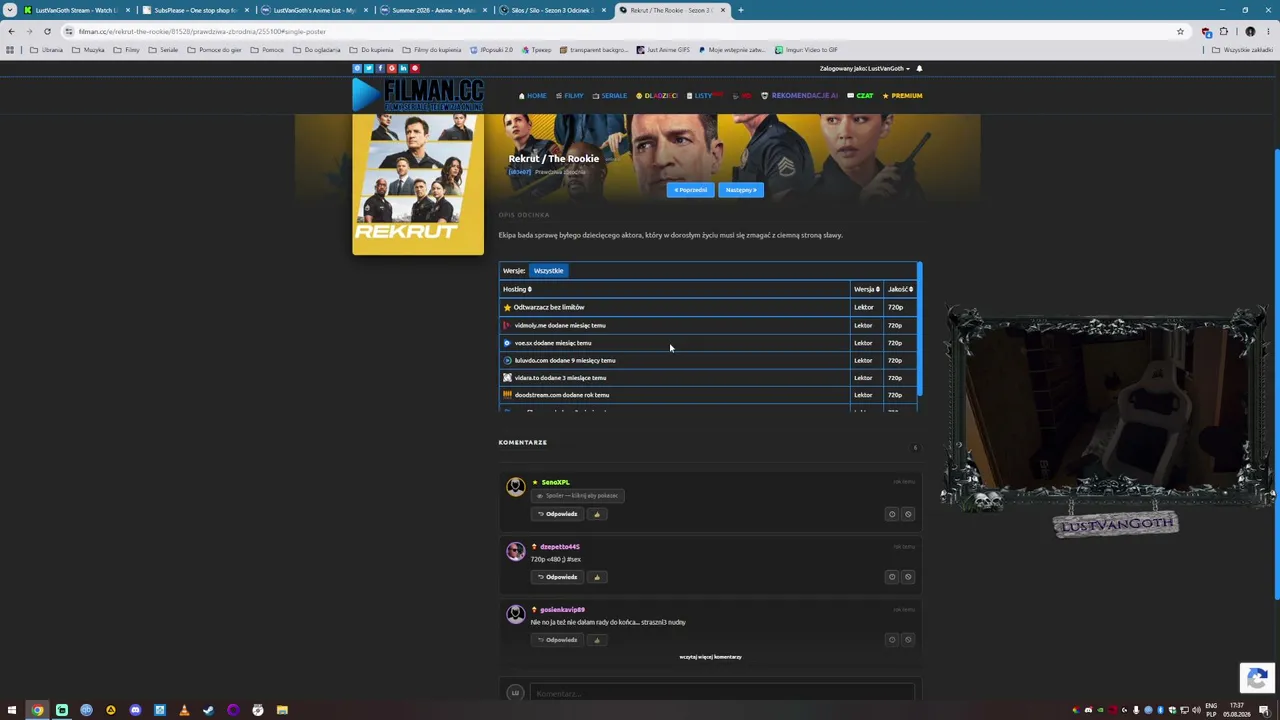Viewport: 1280px width, 720px height.
Task: Like gosienkavip89's comment with thumbs up
Action: [x=597, y=640]
